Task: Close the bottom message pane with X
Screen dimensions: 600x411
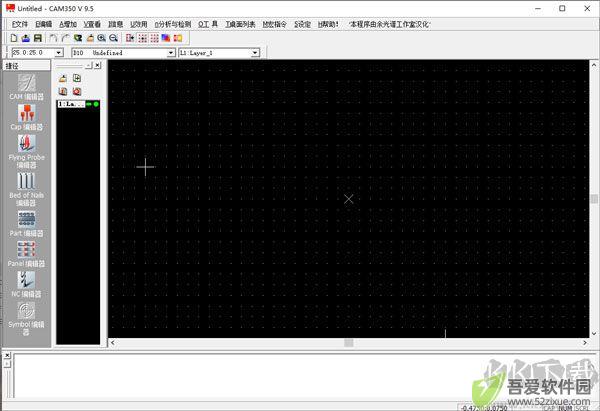Action: 7,356
